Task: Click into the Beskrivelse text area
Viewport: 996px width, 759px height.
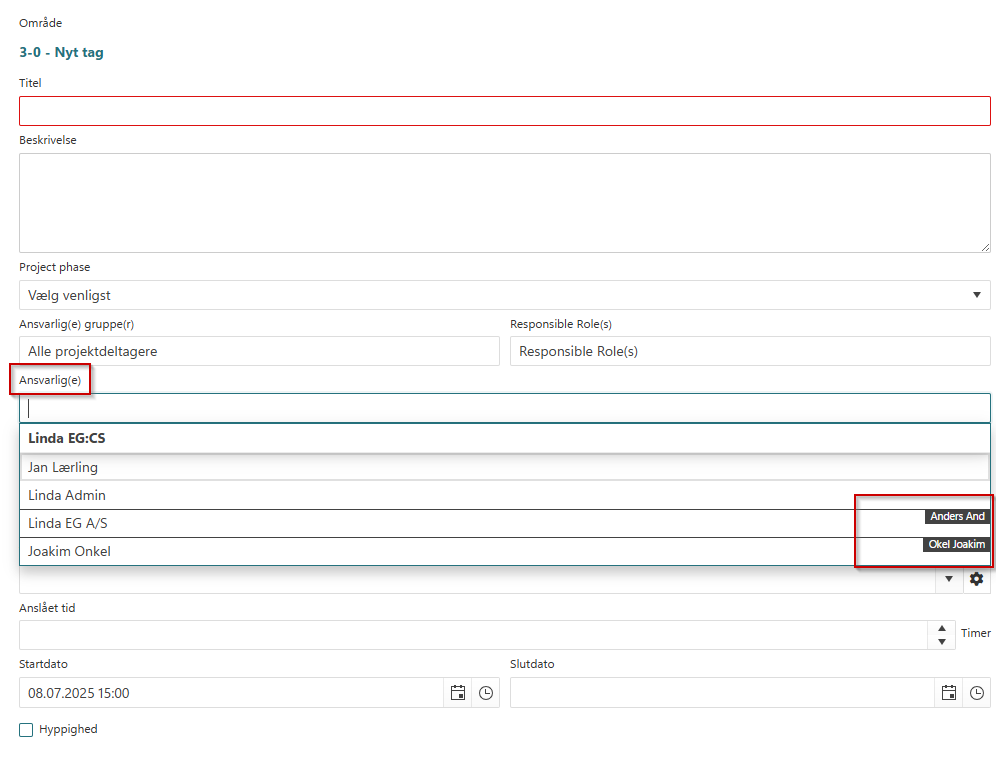Action: coord(504,202)
